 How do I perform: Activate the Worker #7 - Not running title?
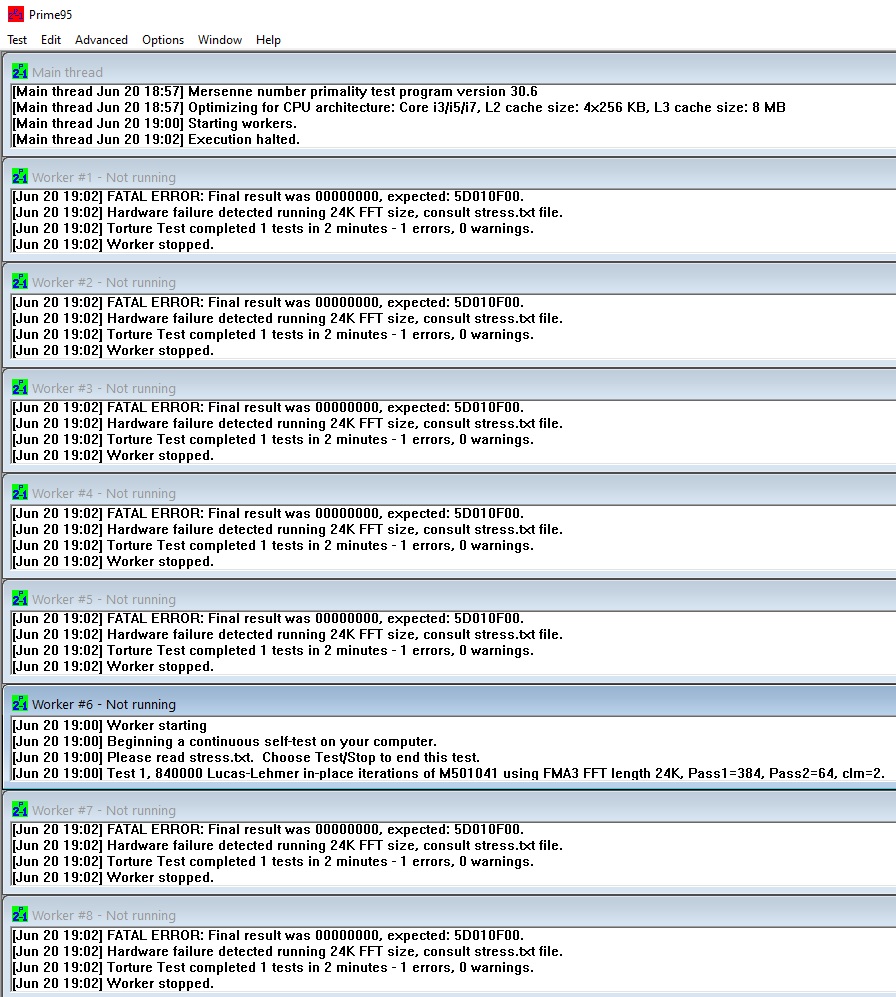click(104, 811)
